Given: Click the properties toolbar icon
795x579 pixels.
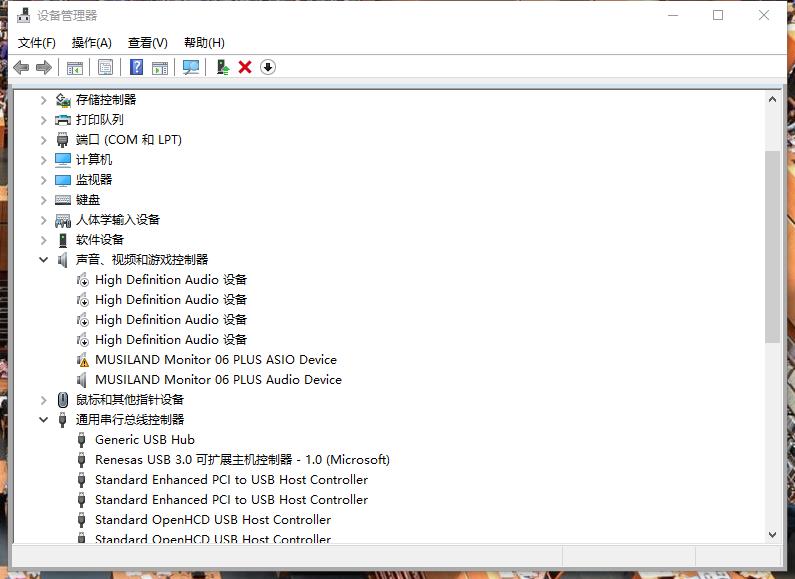Looking at the screenshot, I should [105, 67].
